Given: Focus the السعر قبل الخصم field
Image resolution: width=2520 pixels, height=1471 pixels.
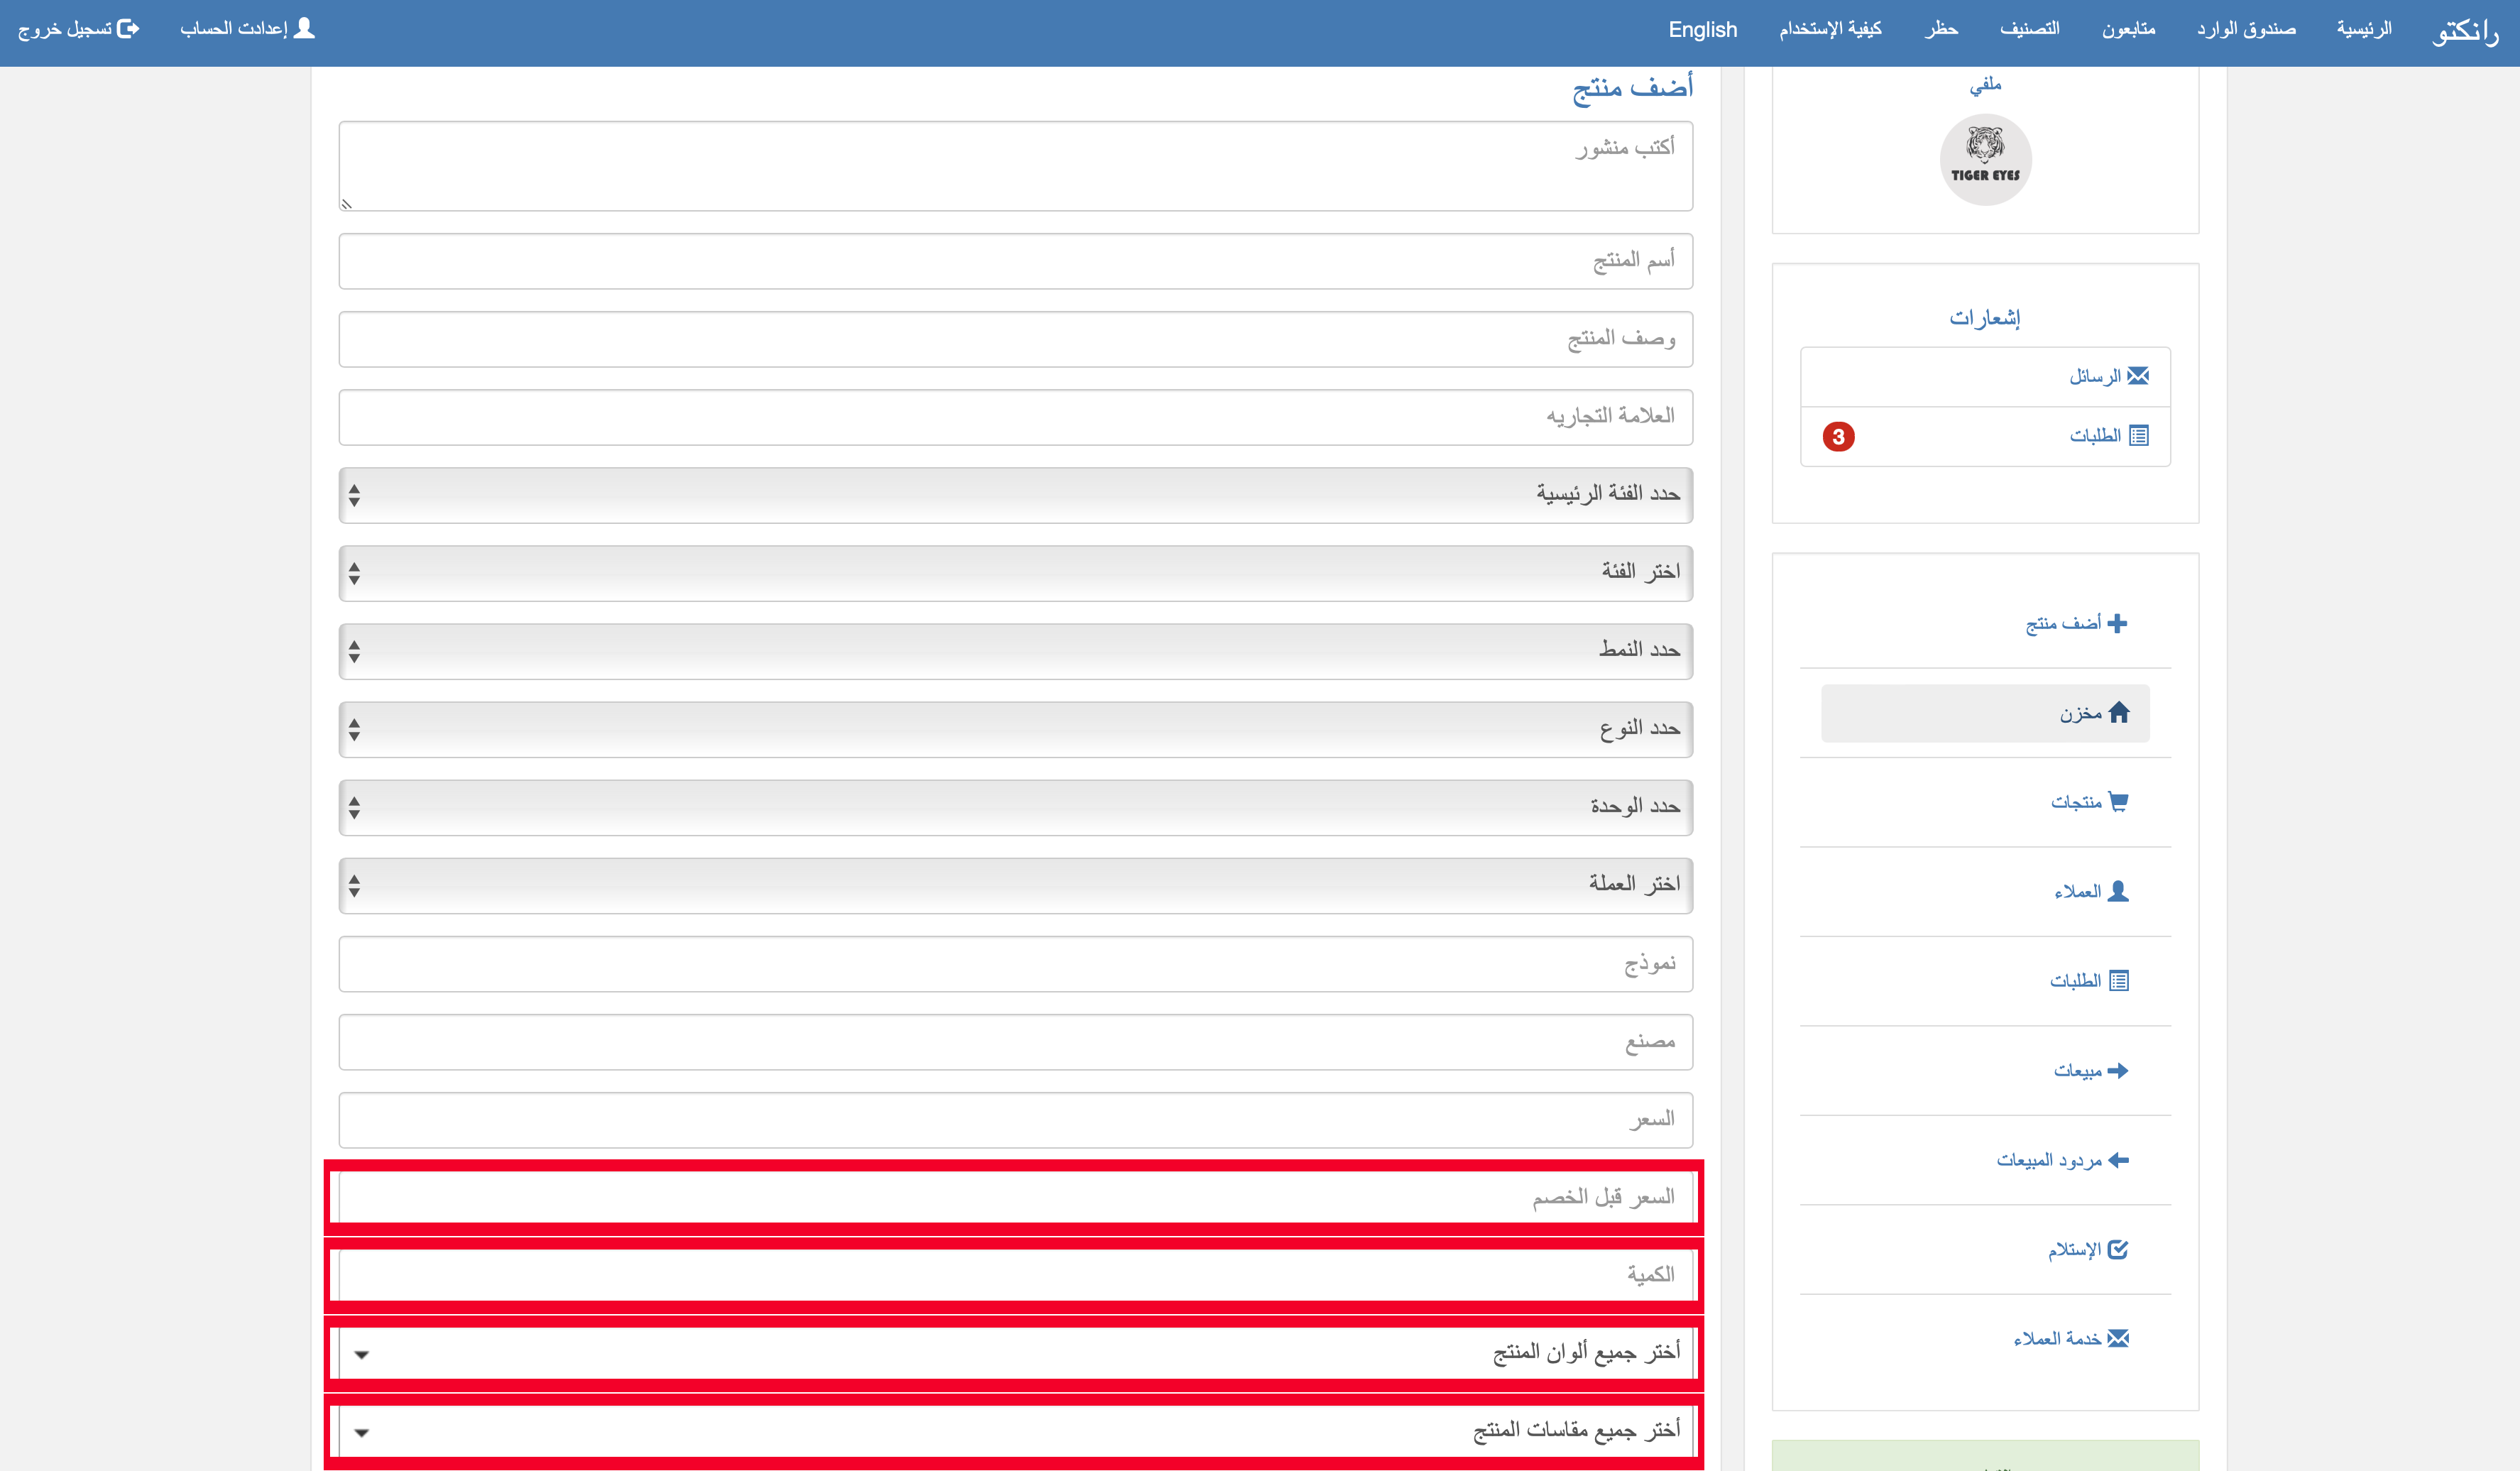Looking at the screenshot, I should (x=1016, y=1197).
